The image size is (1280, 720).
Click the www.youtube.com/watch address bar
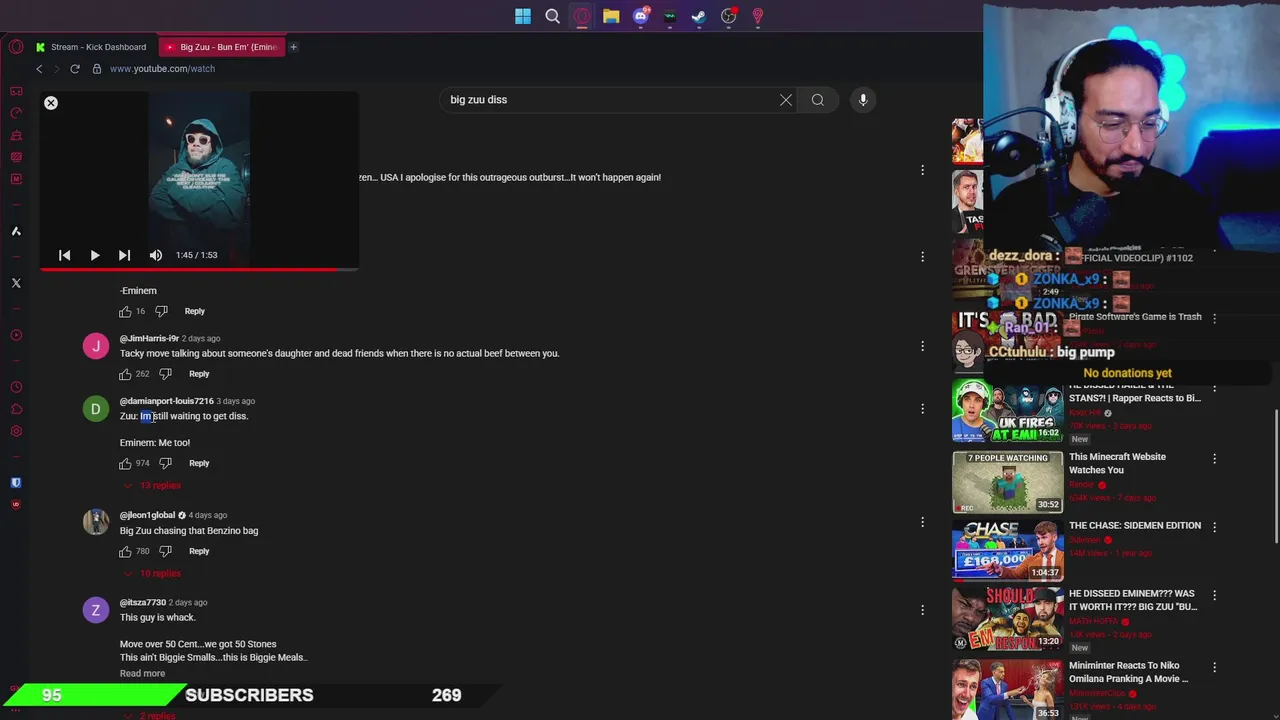pyautogui.click(x=162, y=69)
